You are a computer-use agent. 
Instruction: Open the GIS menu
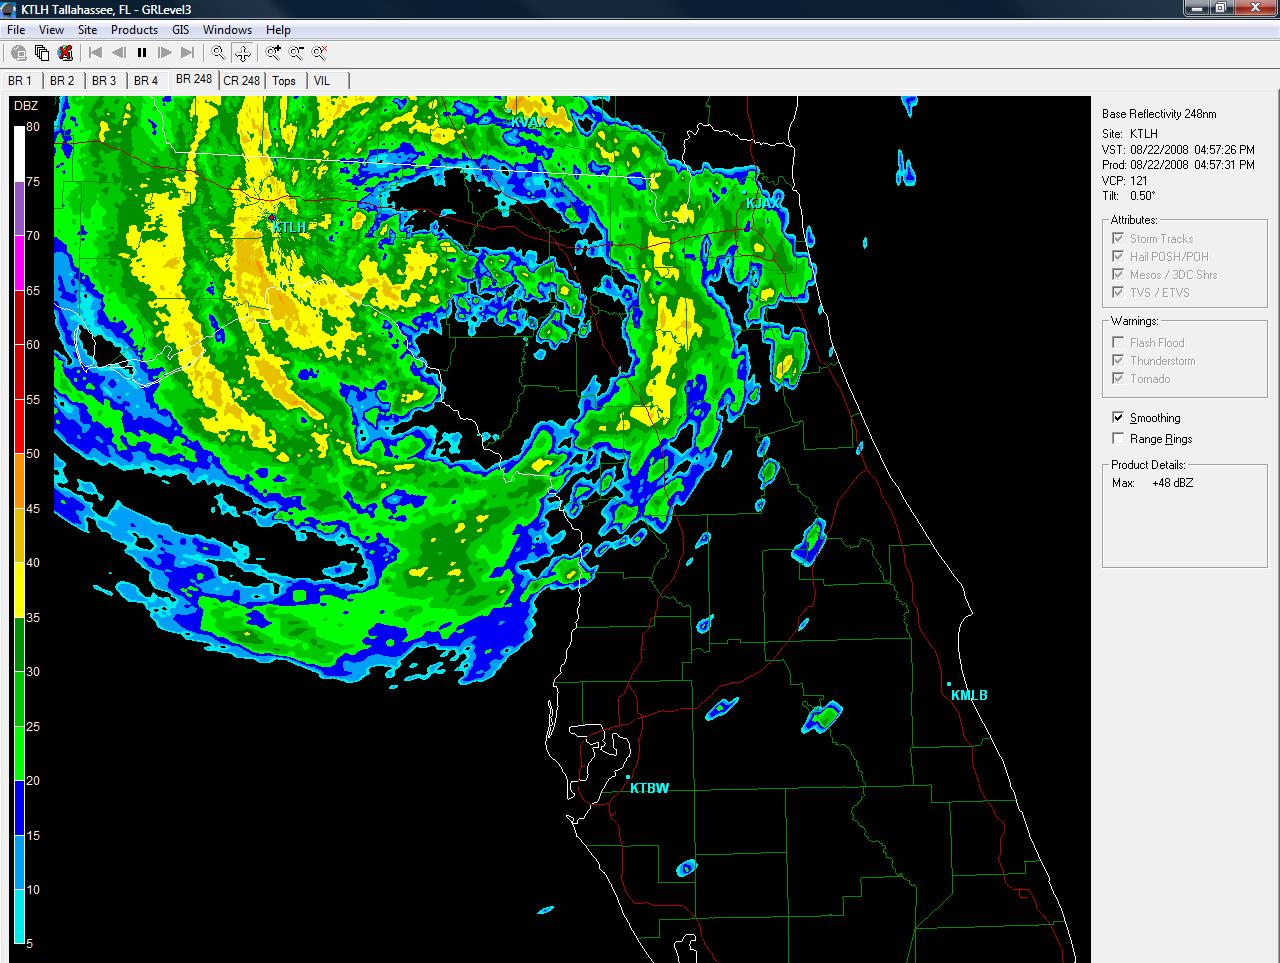pos(180,30)
